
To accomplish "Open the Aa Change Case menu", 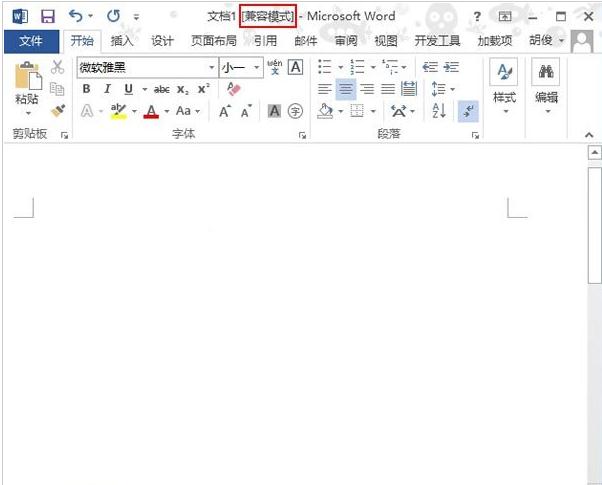I will (188, 111).
